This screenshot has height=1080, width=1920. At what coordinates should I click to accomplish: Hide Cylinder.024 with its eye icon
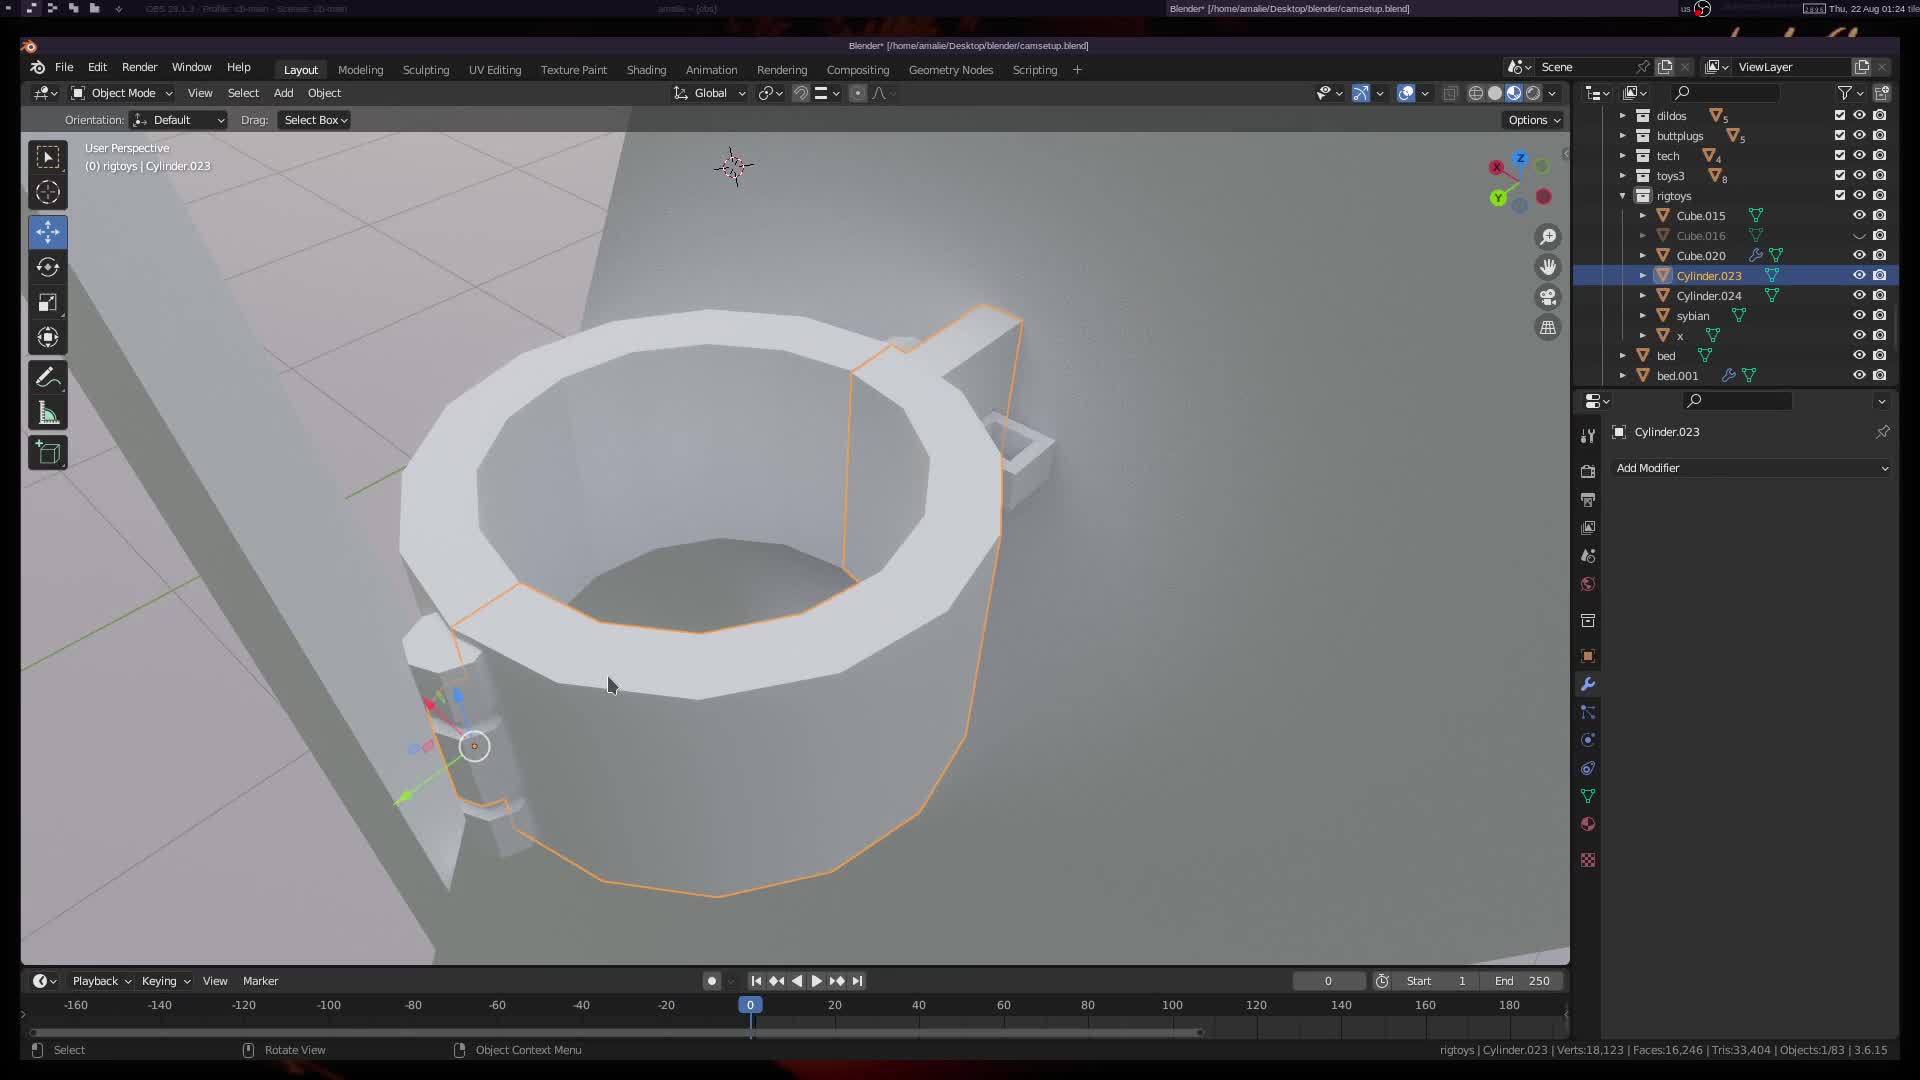[x=1859, y=295]
